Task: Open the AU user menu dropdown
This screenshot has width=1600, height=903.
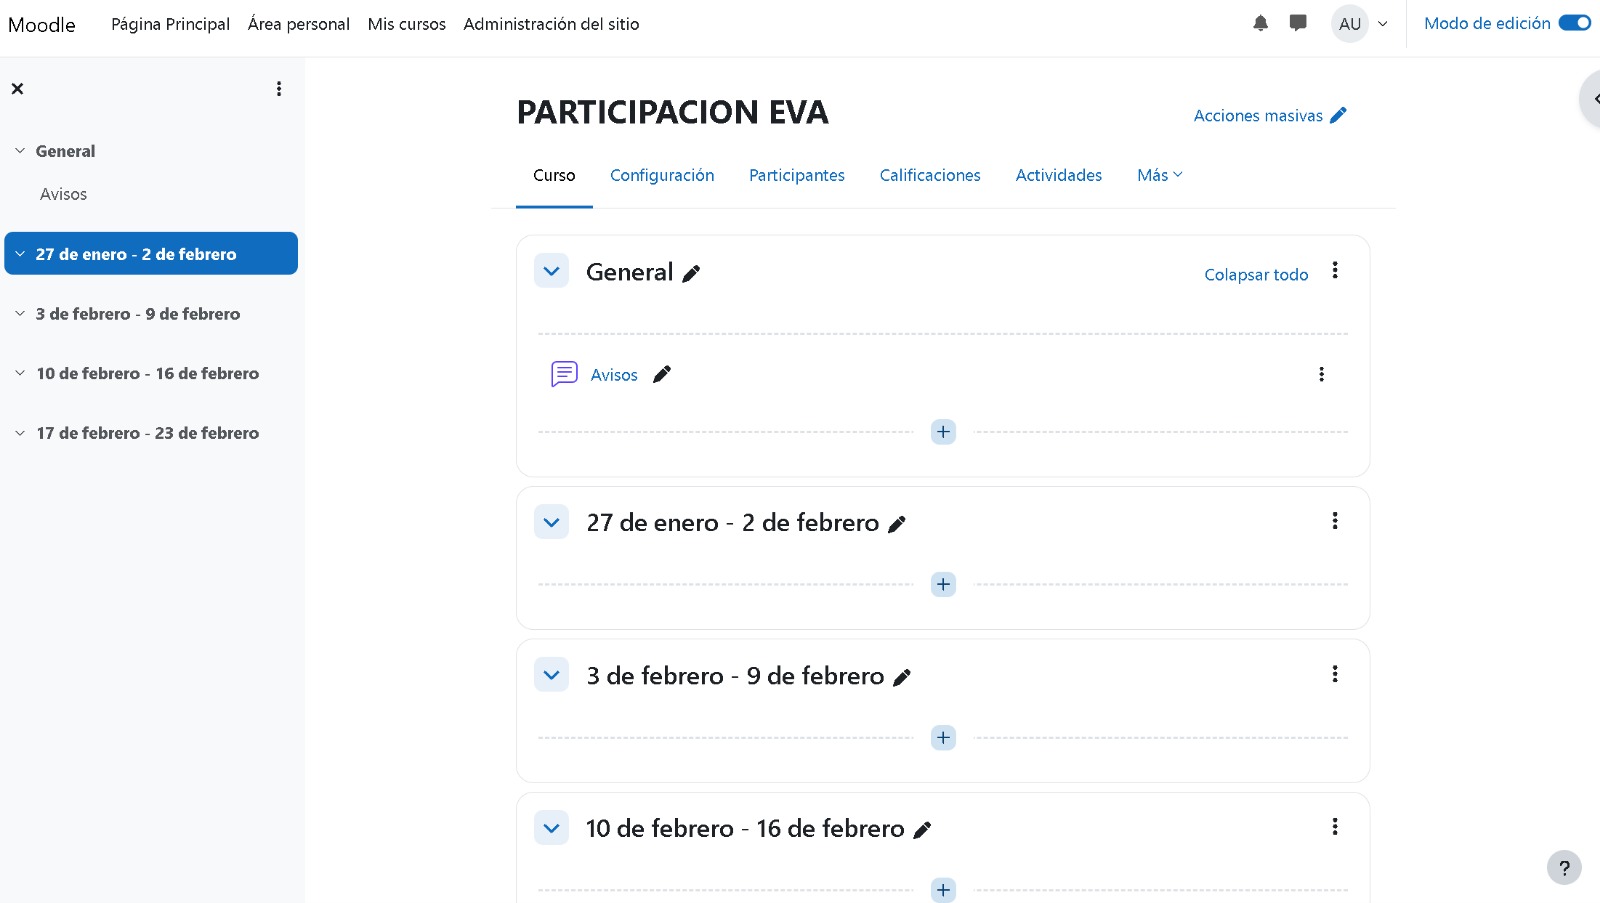Action: 1360,24
